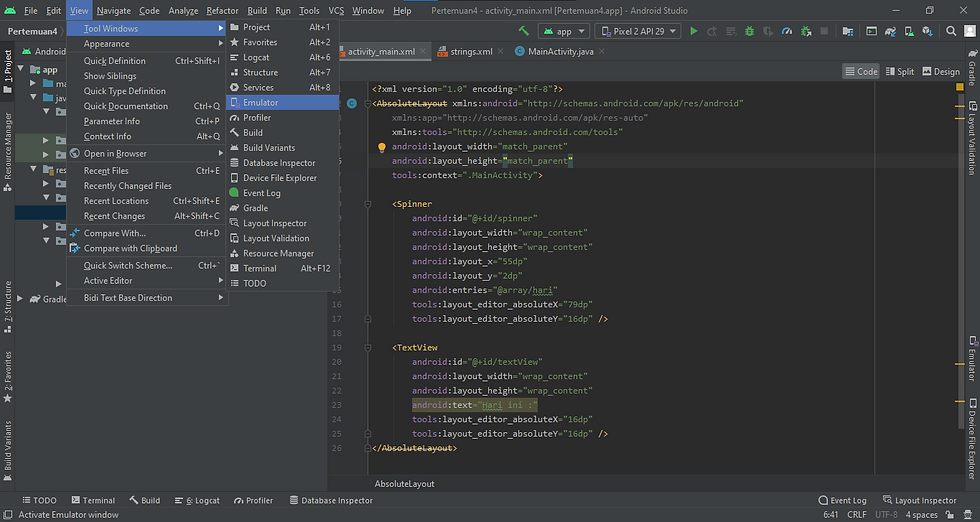
Task: Expand the Gradle Scripts tree node
Action: pyautogui.click(x=21, y=298)
